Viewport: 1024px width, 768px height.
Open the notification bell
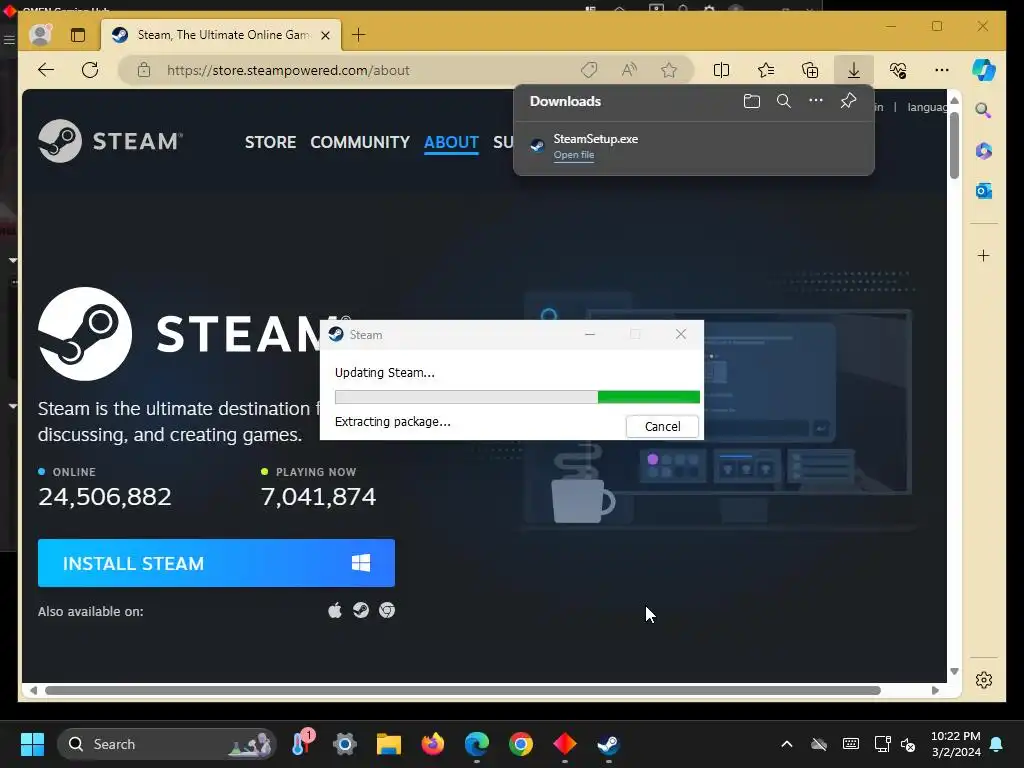click(997, 744)
